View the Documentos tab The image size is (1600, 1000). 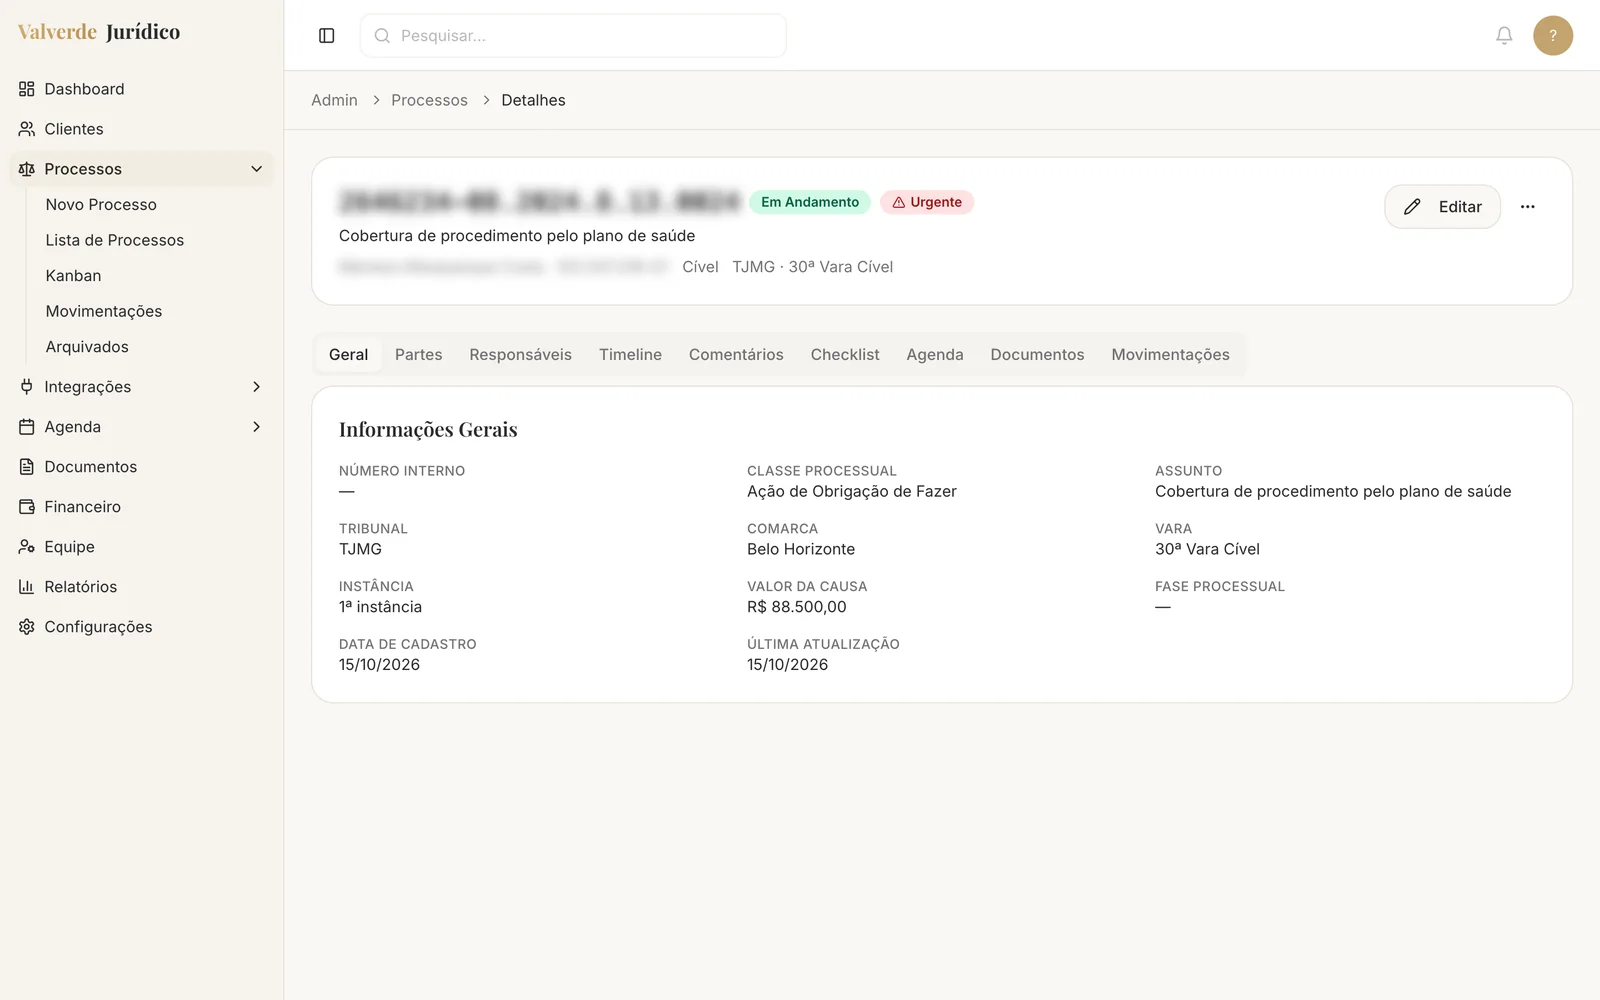point(1037,355)
